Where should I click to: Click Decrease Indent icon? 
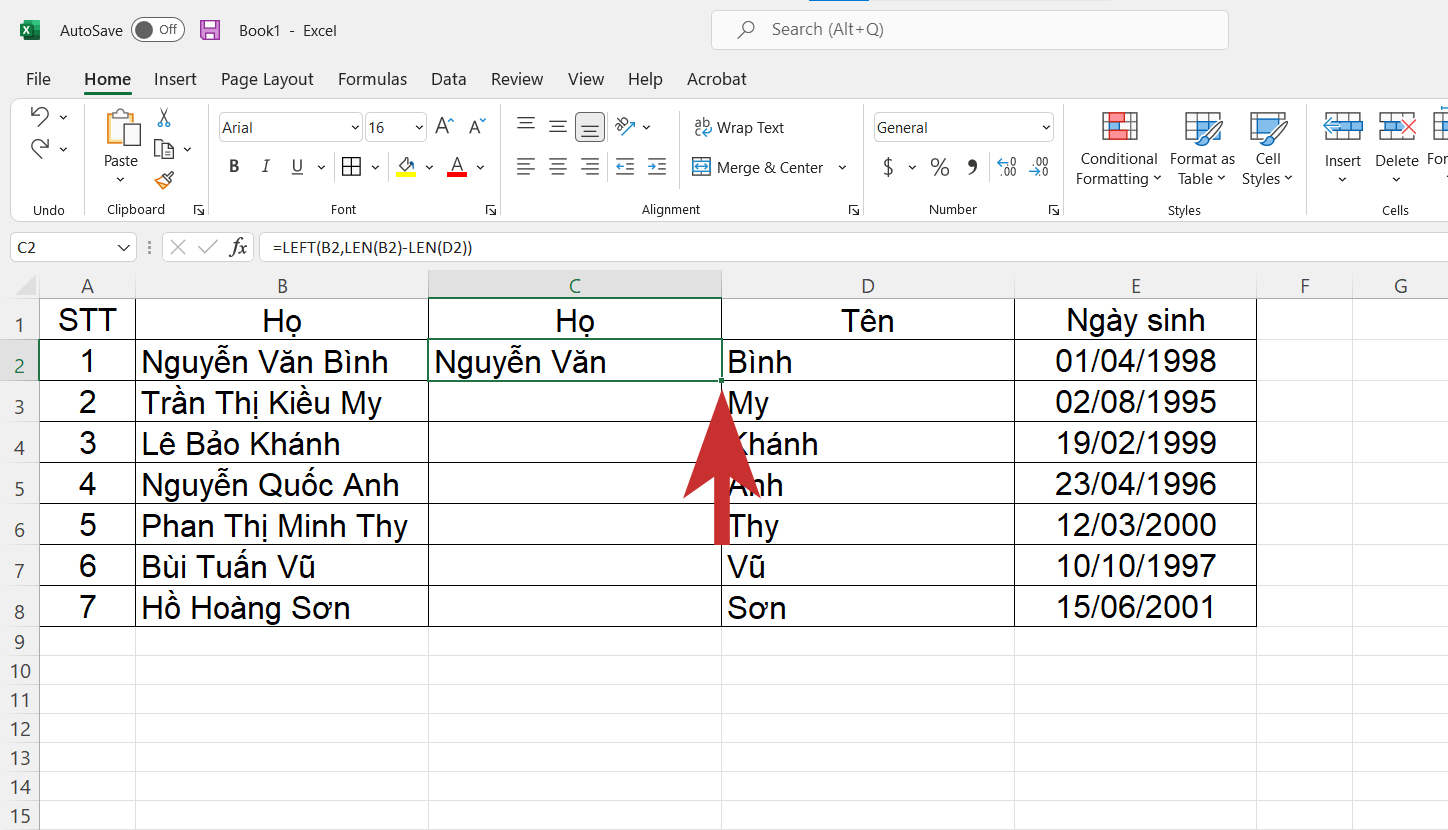pos(626,167)
